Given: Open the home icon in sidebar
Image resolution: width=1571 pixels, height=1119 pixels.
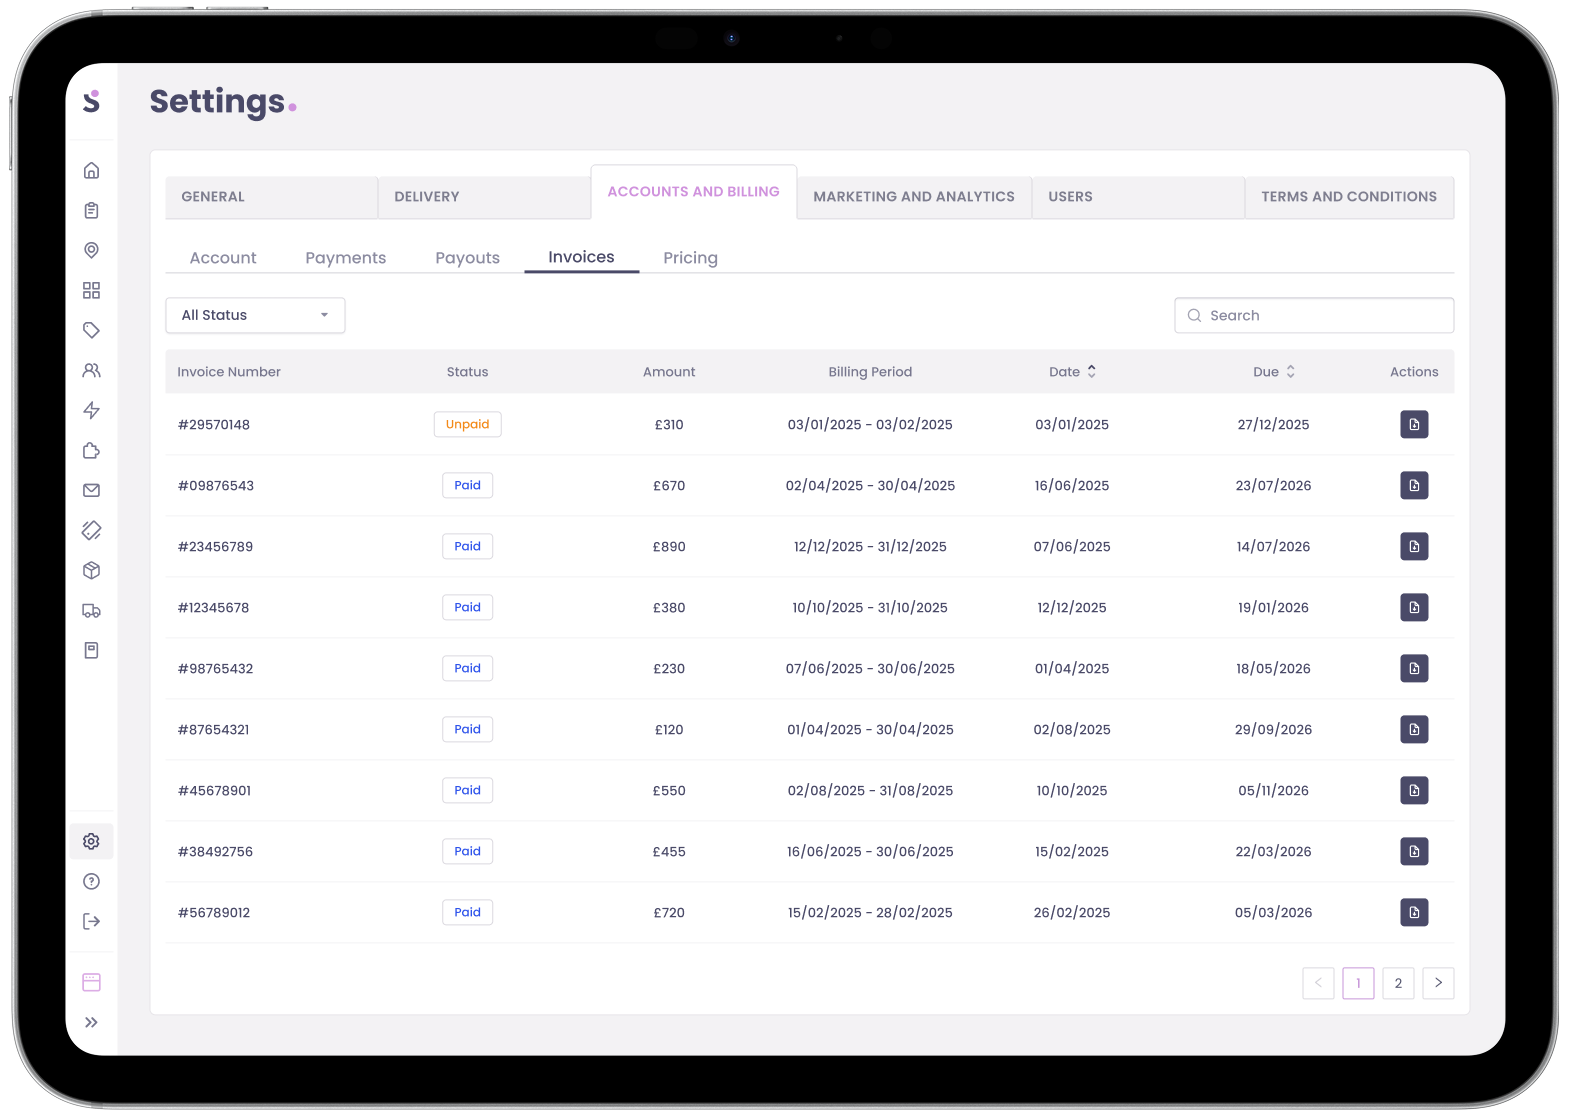Looking at the screenshot, I should [x=91, y=170].
